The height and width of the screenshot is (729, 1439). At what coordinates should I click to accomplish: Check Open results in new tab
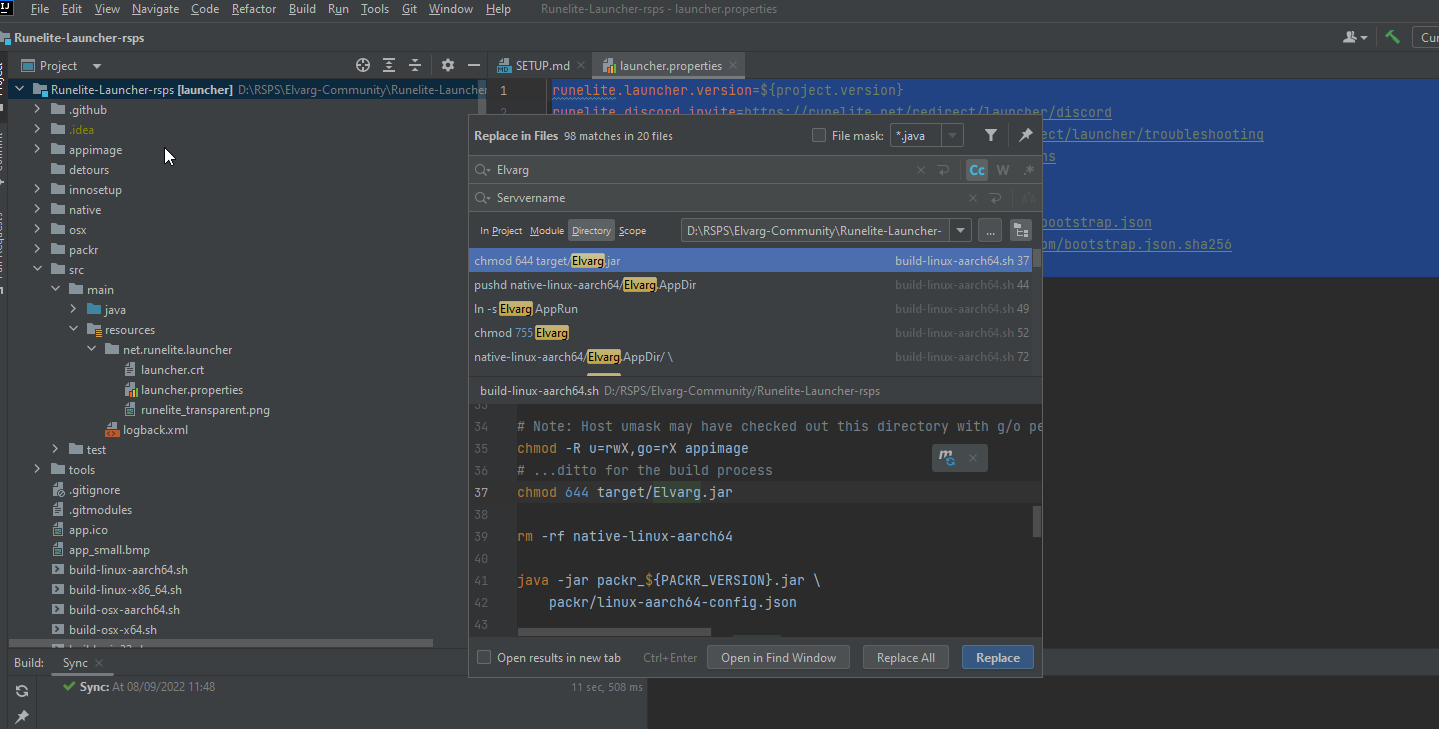coord(484,657)
